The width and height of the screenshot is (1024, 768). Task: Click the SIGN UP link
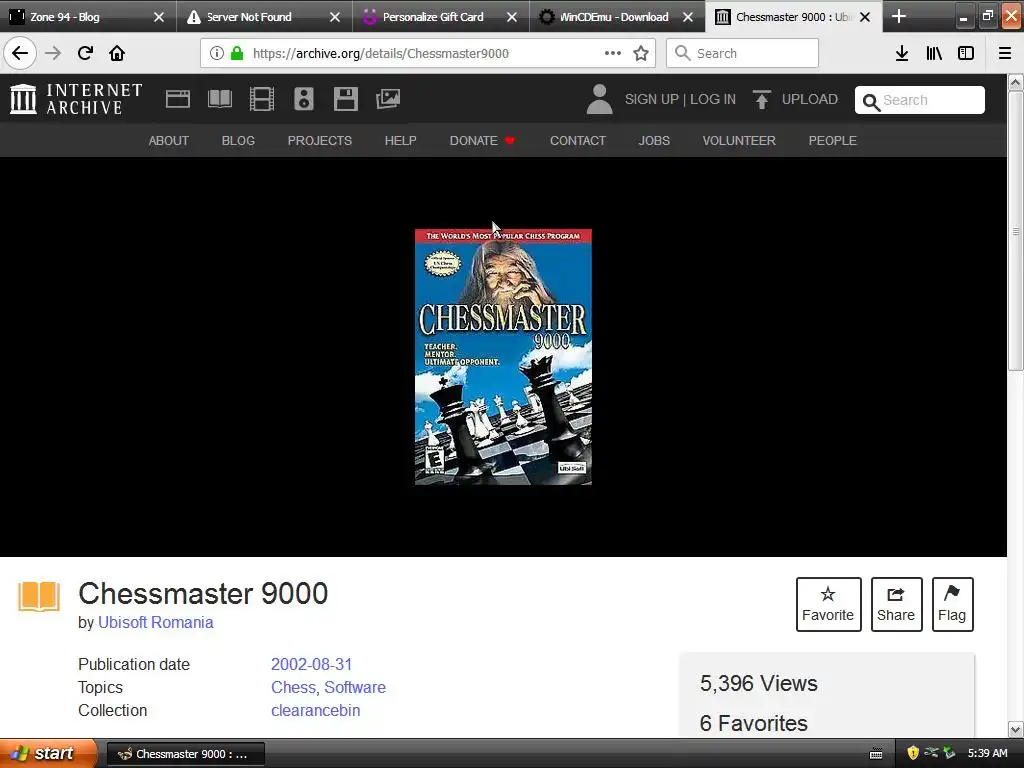(x=652, y=99)
